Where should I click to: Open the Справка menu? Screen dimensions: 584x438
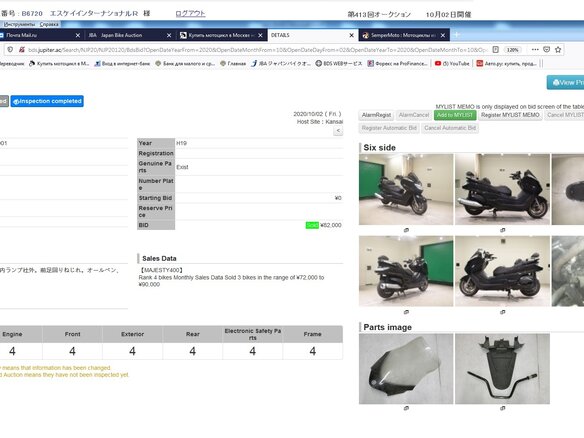click(49, 24)
